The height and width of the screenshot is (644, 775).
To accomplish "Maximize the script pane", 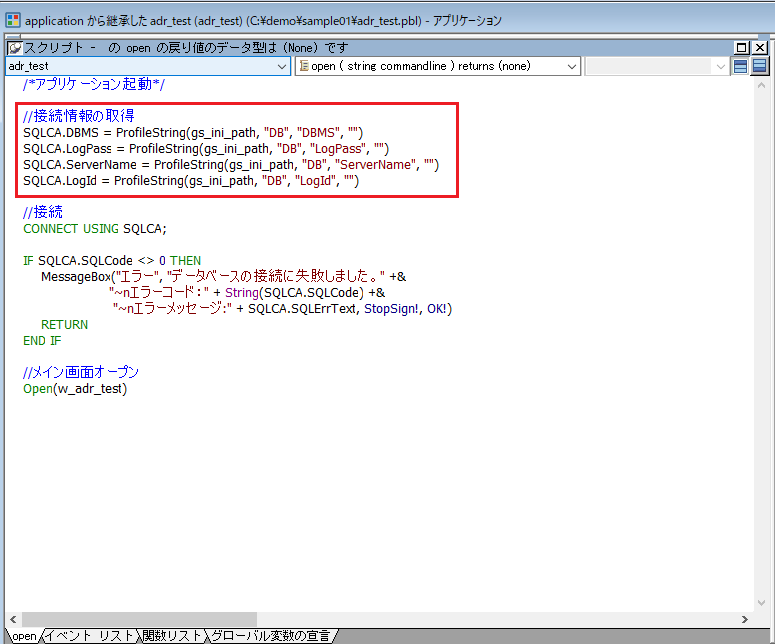I will point(742,48).
